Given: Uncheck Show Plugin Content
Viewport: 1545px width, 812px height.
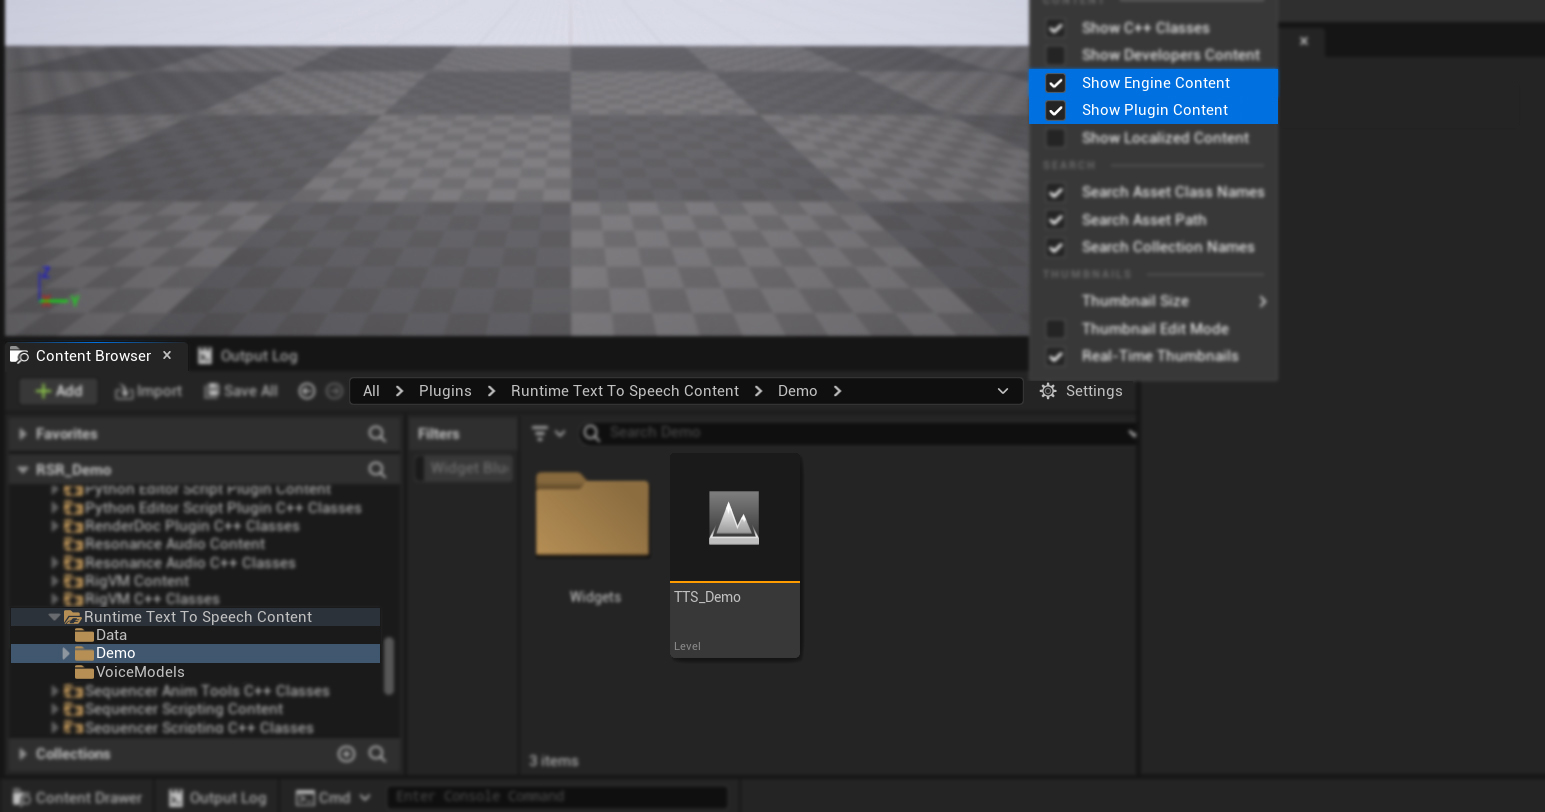Looking at the screenshot, I should (1055, 110).
